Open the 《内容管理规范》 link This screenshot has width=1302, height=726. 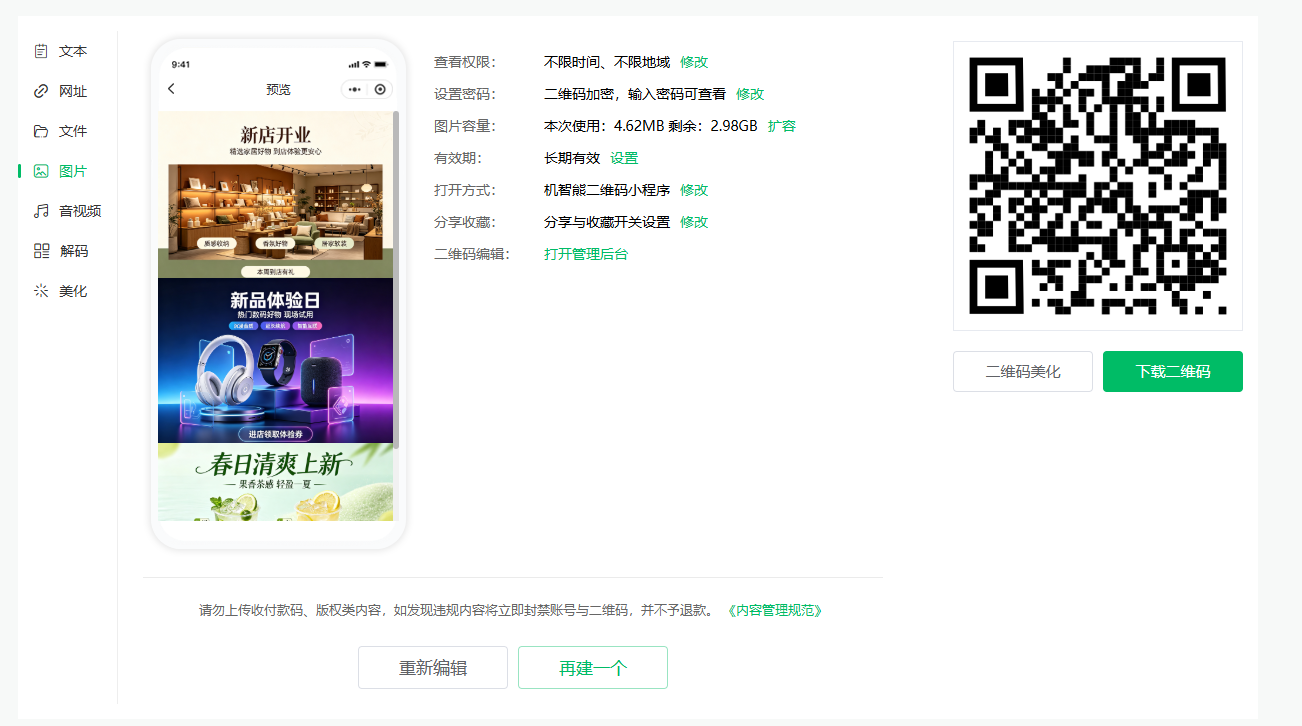point(775,610)
